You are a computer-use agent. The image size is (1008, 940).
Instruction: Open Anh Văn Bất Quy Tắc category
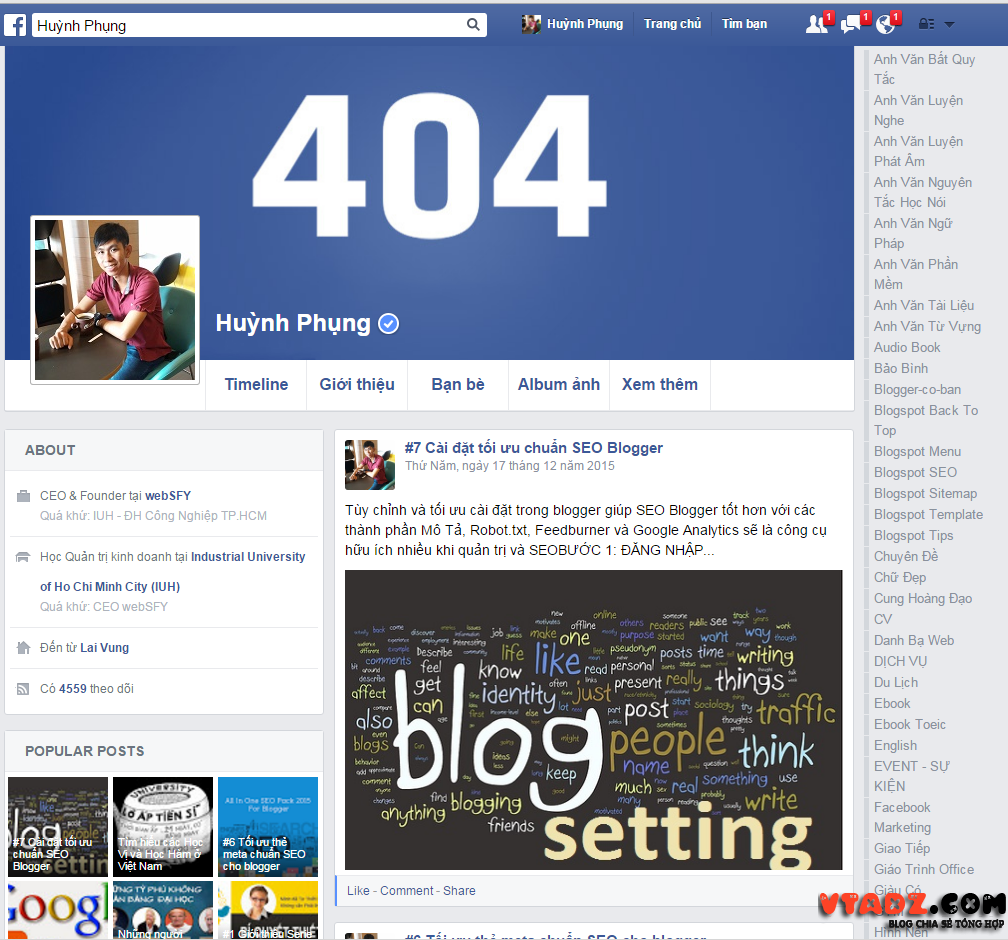tap(924, 69)
